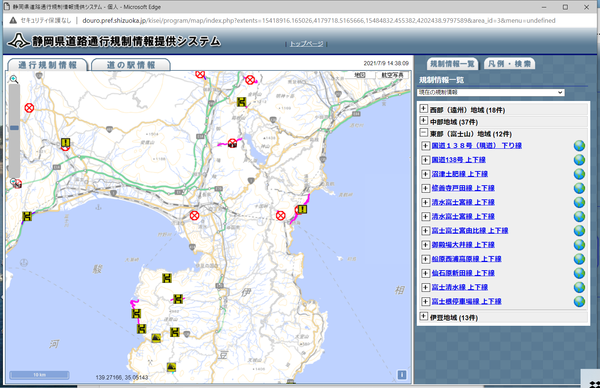Screen dimensions: 600x388
Task: Open the 道の駅情報 tab
Action: point(131,65)
